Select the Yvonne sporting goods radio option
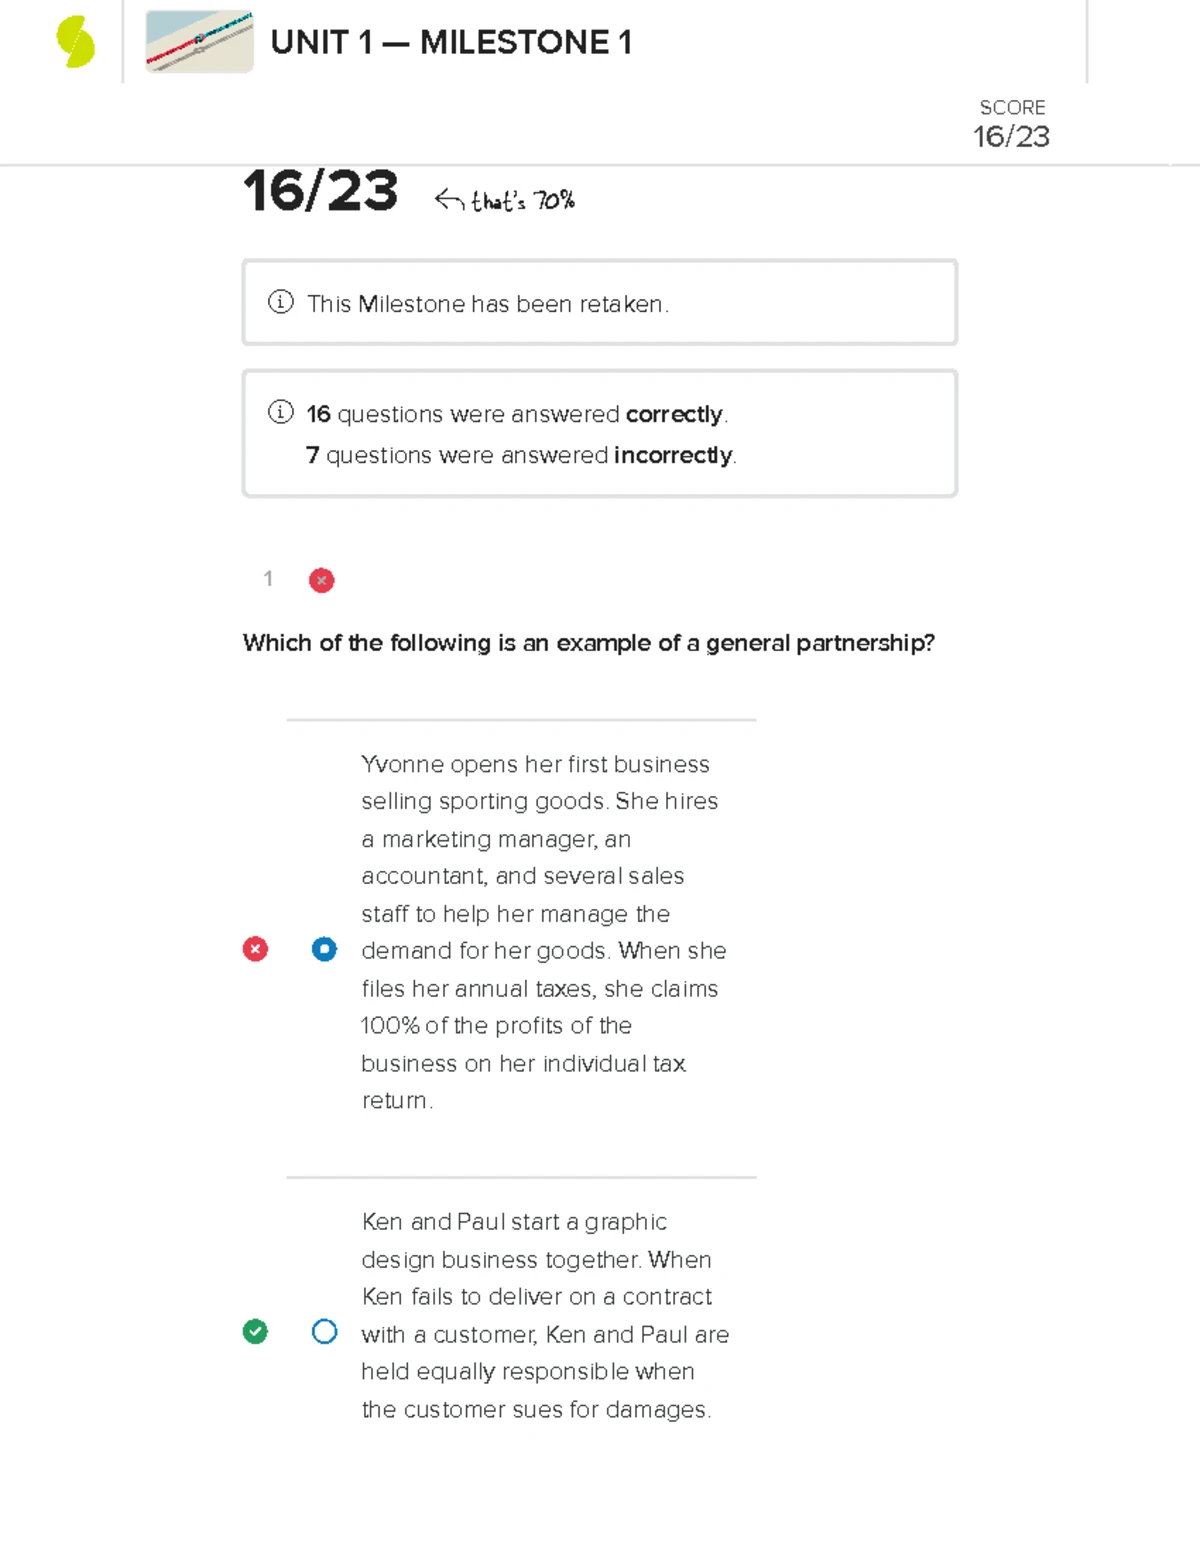 click(324, 949)
